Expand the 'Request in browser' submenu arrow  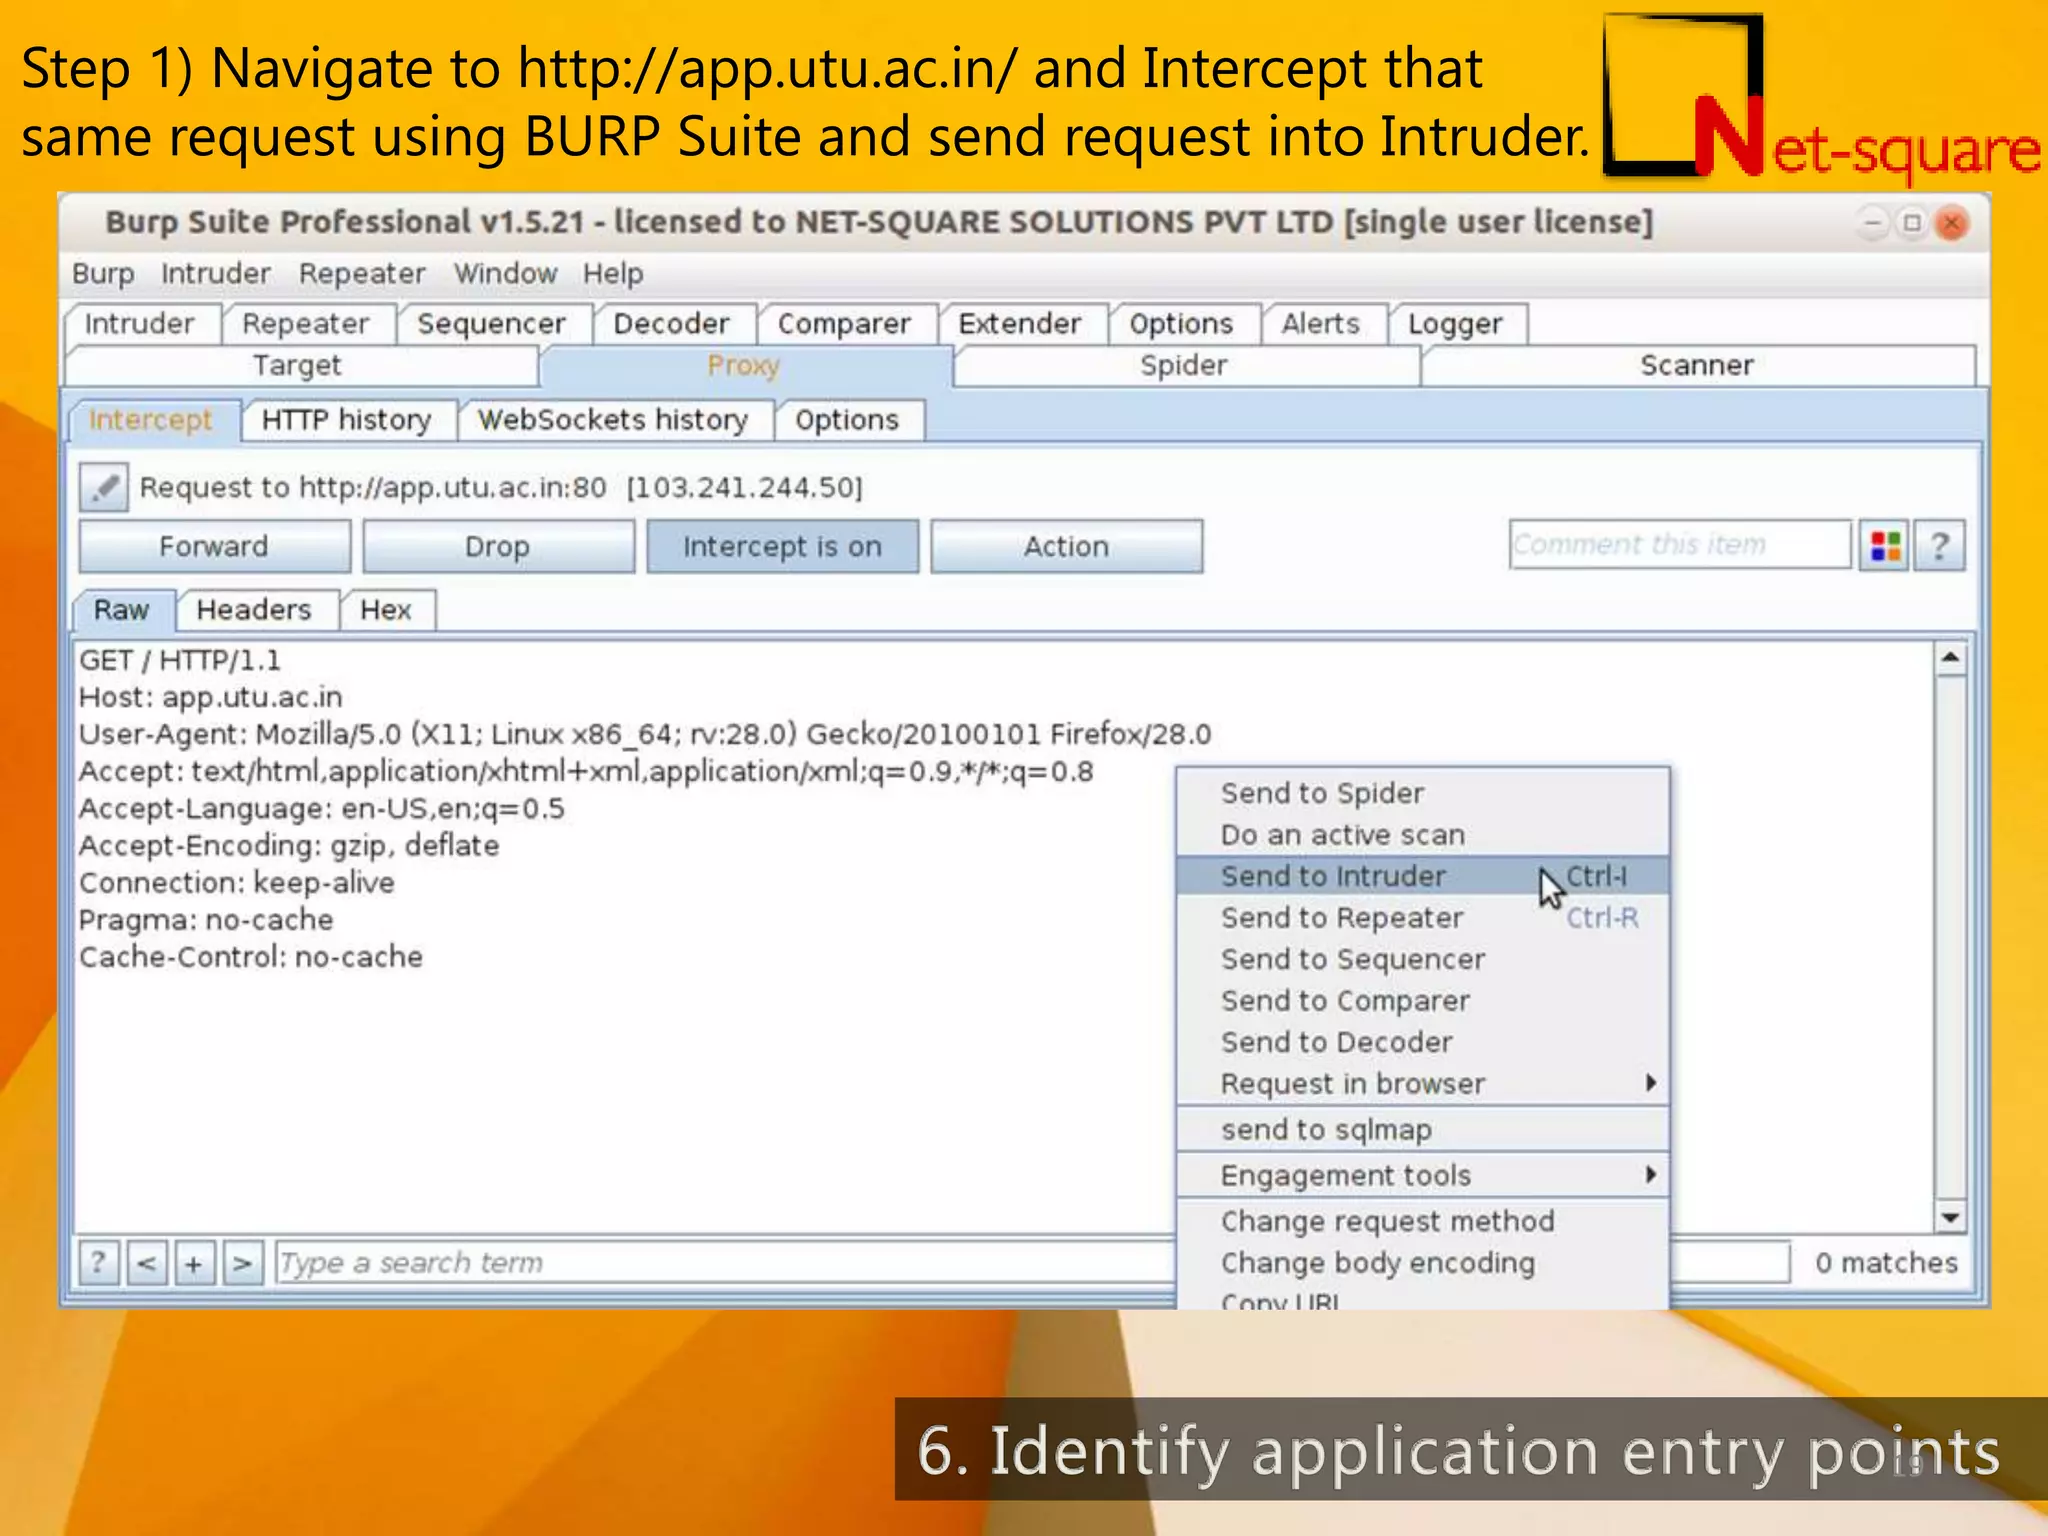[x=1651, y=1083]
